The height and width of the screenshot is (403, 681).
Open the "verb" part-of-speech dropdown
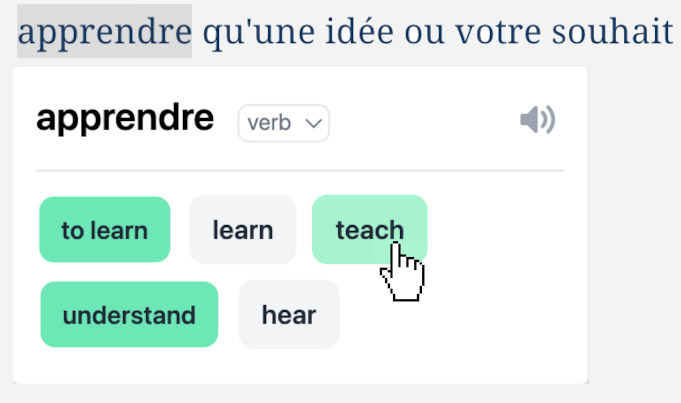point(283,123)
